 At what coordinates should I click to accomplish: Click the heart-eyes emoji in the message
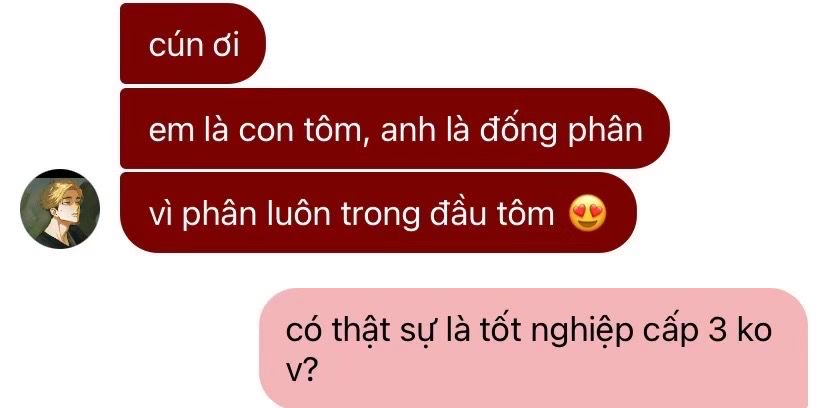(588, 214)
